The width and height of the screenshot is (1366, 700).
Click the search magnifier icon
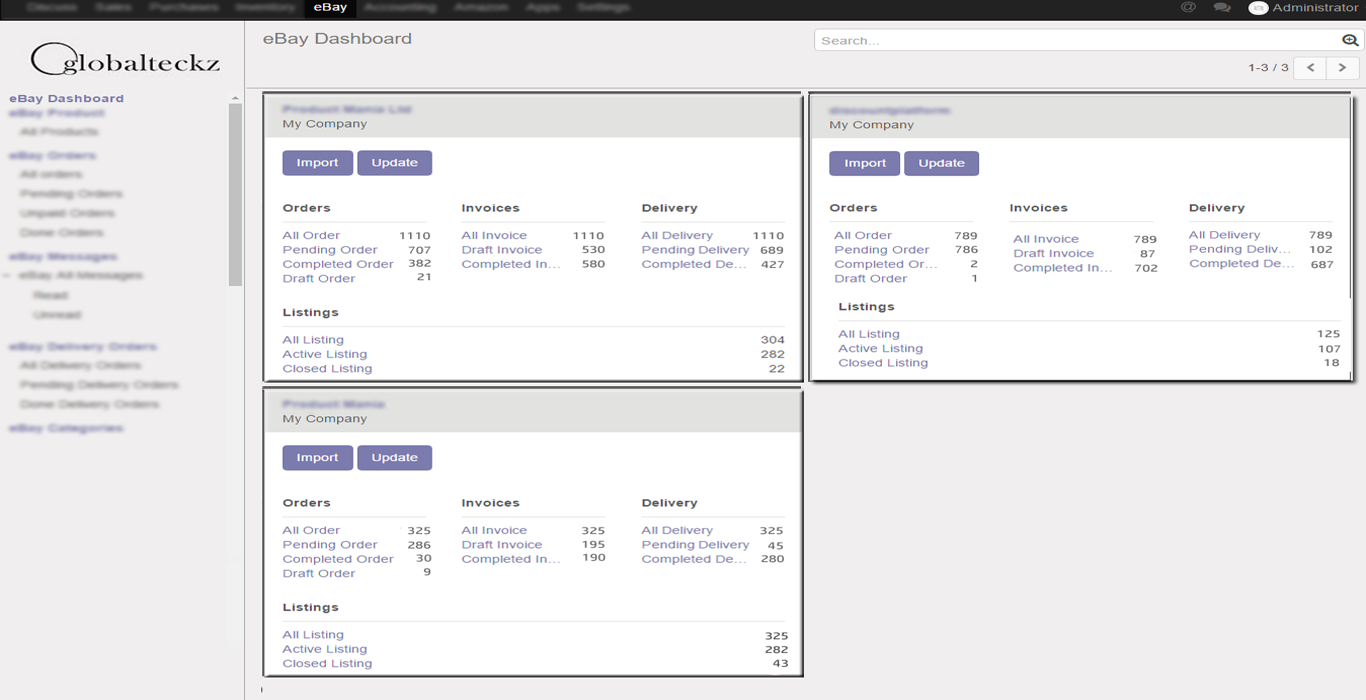(1350, 41)
